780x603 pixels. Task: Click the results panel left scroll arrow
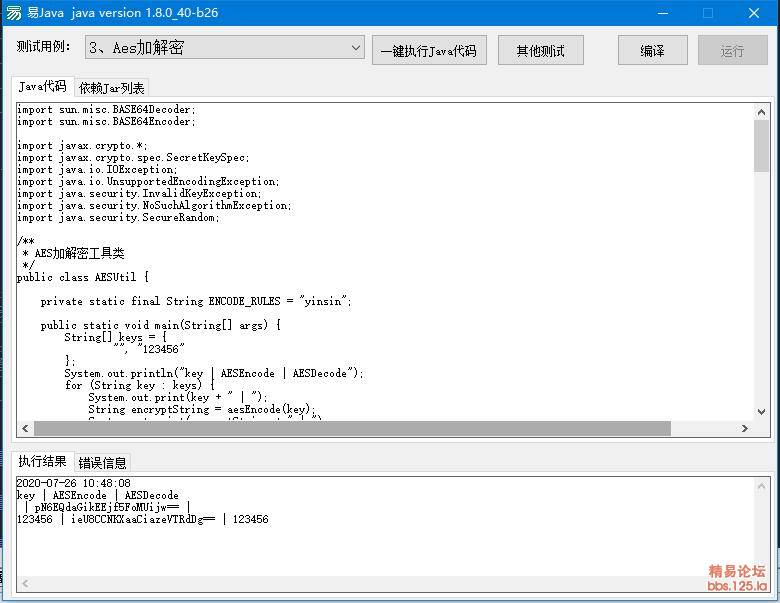24,583
